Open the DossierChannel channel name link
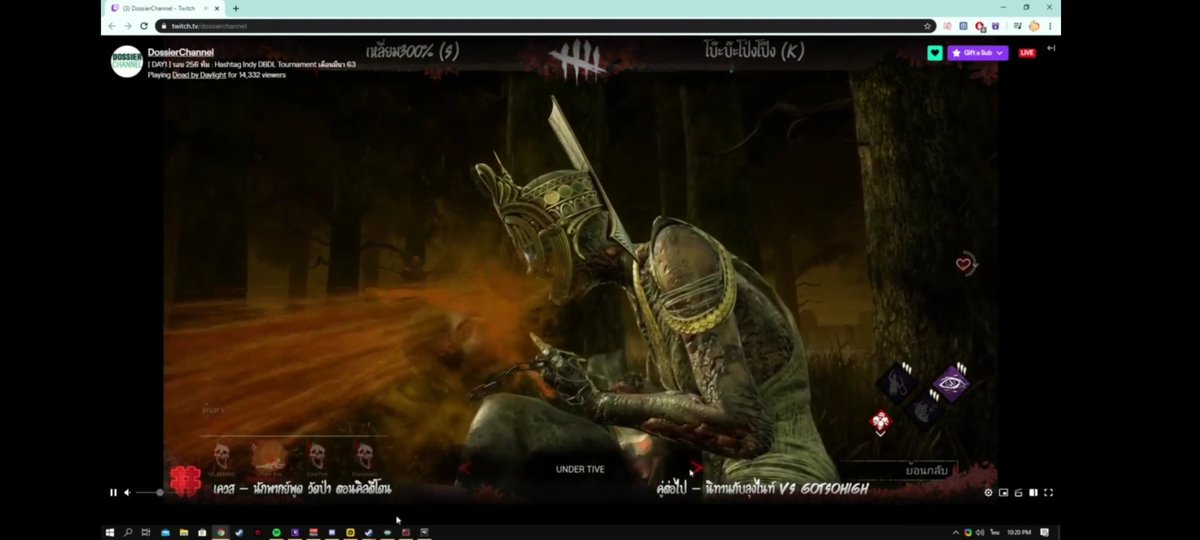Image resolution: width=1200 pixels, height=540 pixels. coord(181,52)
